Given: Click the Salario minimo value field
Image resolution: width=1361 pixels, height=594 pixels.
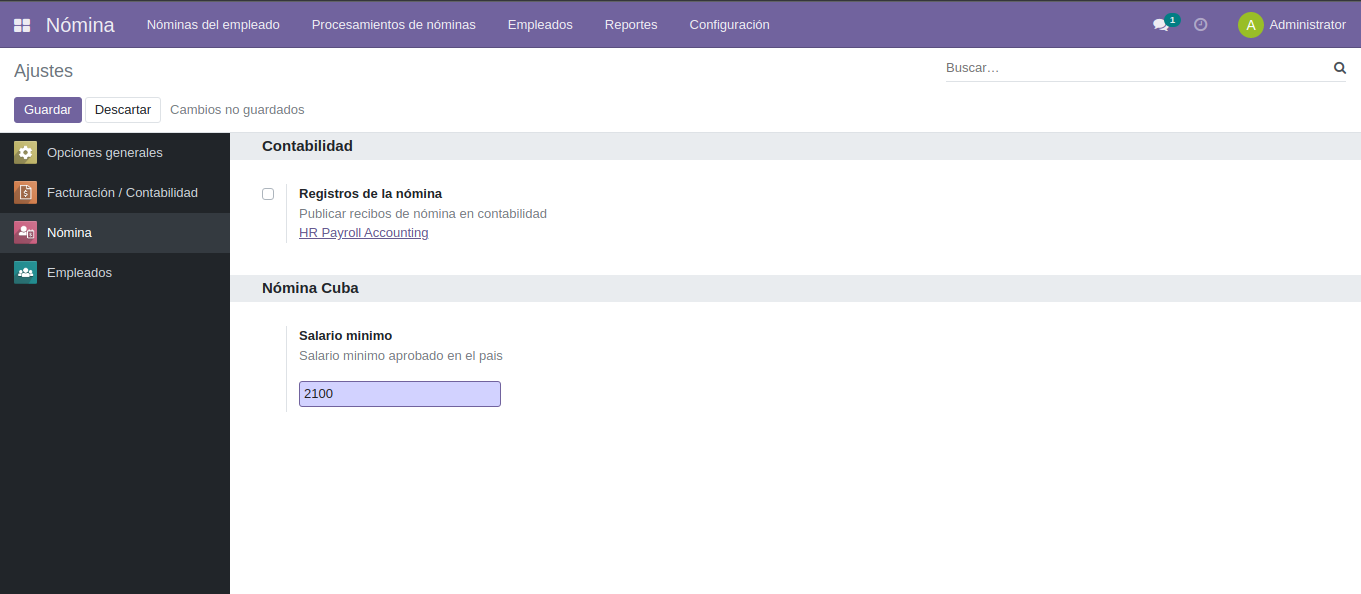Looking at the screenshot, I should click(x=399, y=393).
